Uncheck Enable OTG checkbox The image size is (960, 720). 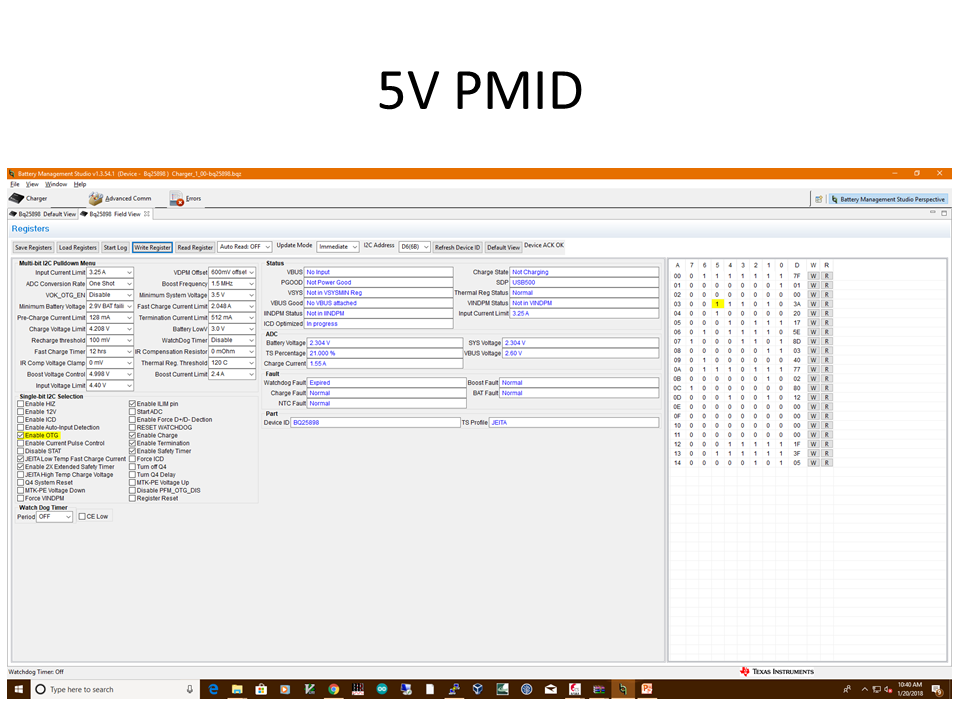point(21,435)
